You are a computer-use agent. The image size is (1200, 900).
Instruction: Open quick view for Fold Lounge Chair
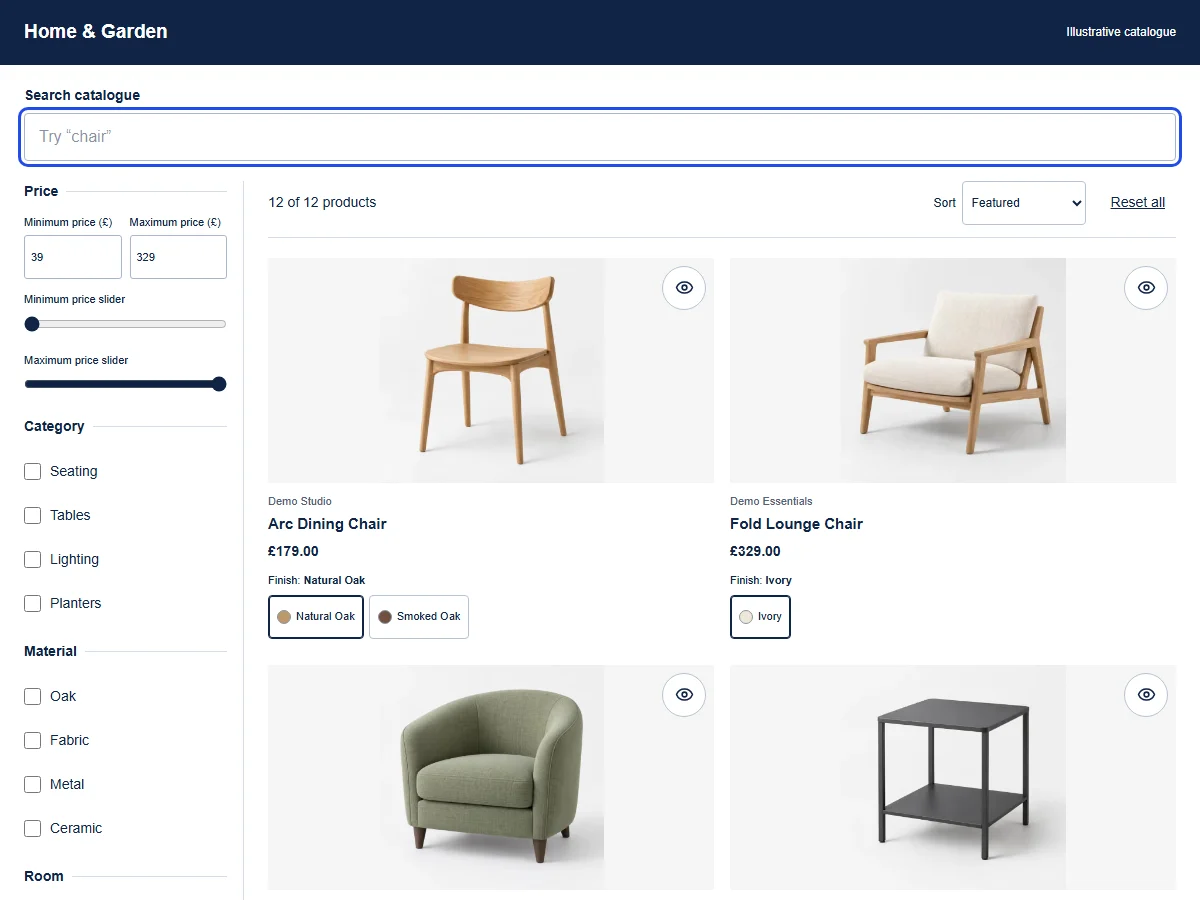pos(1146,288)
